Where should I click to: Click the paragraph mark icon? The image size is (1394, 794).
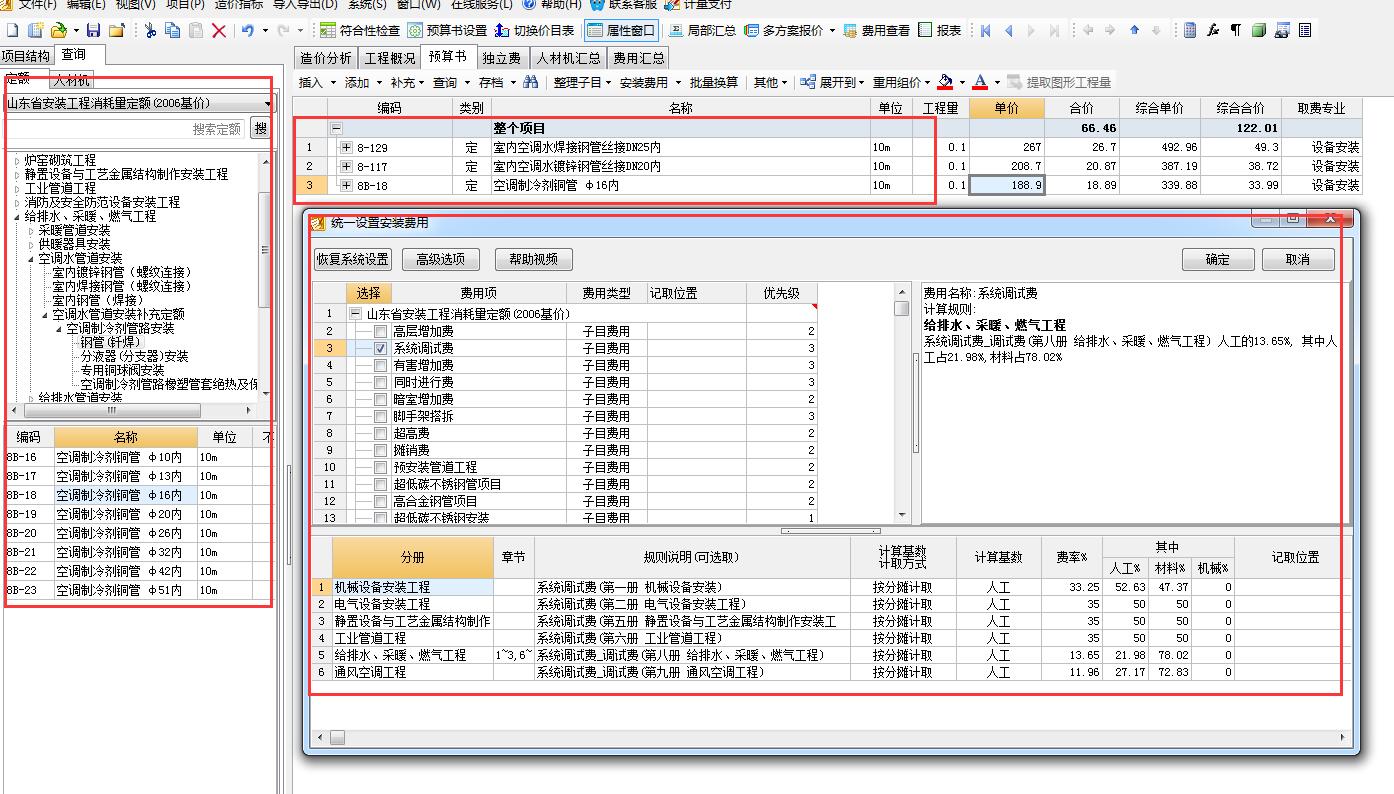click(1236, 31)
